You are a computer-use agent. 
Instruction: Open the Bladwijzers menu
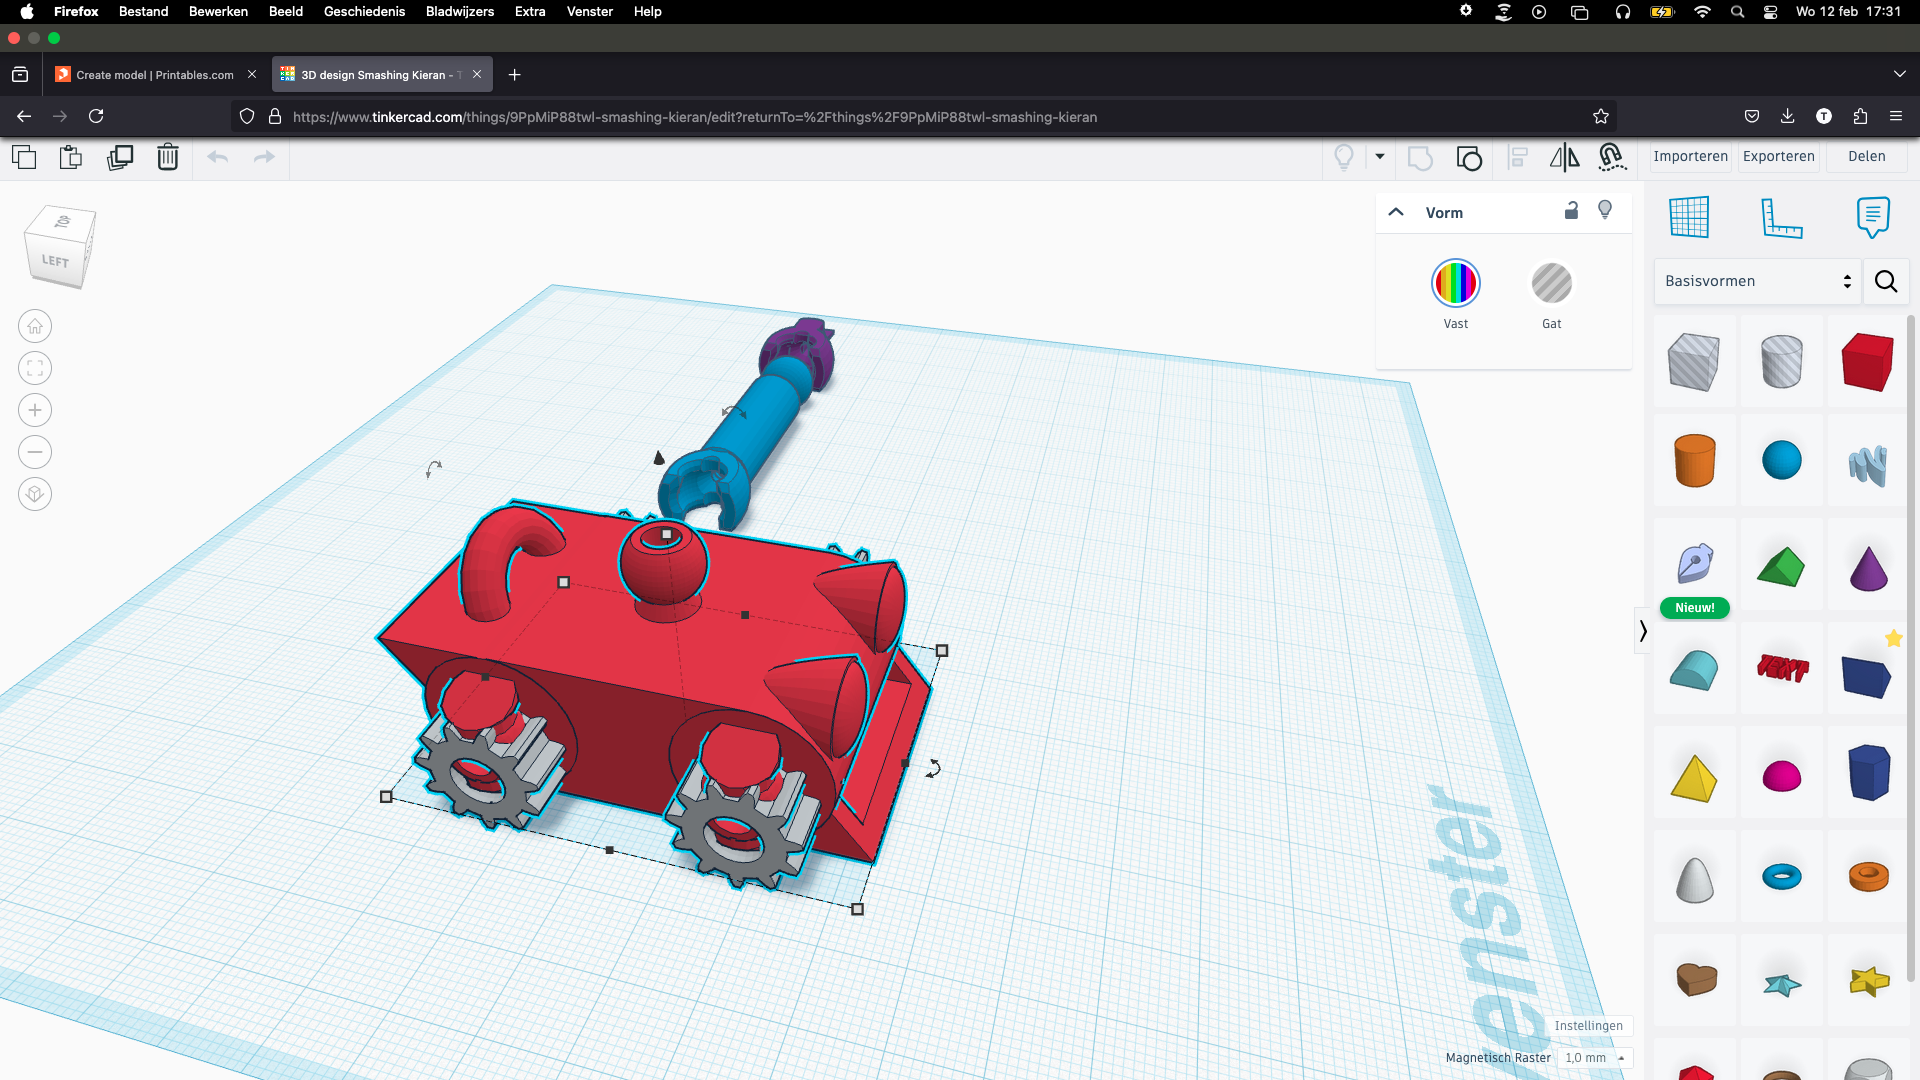tap(459, 11)
